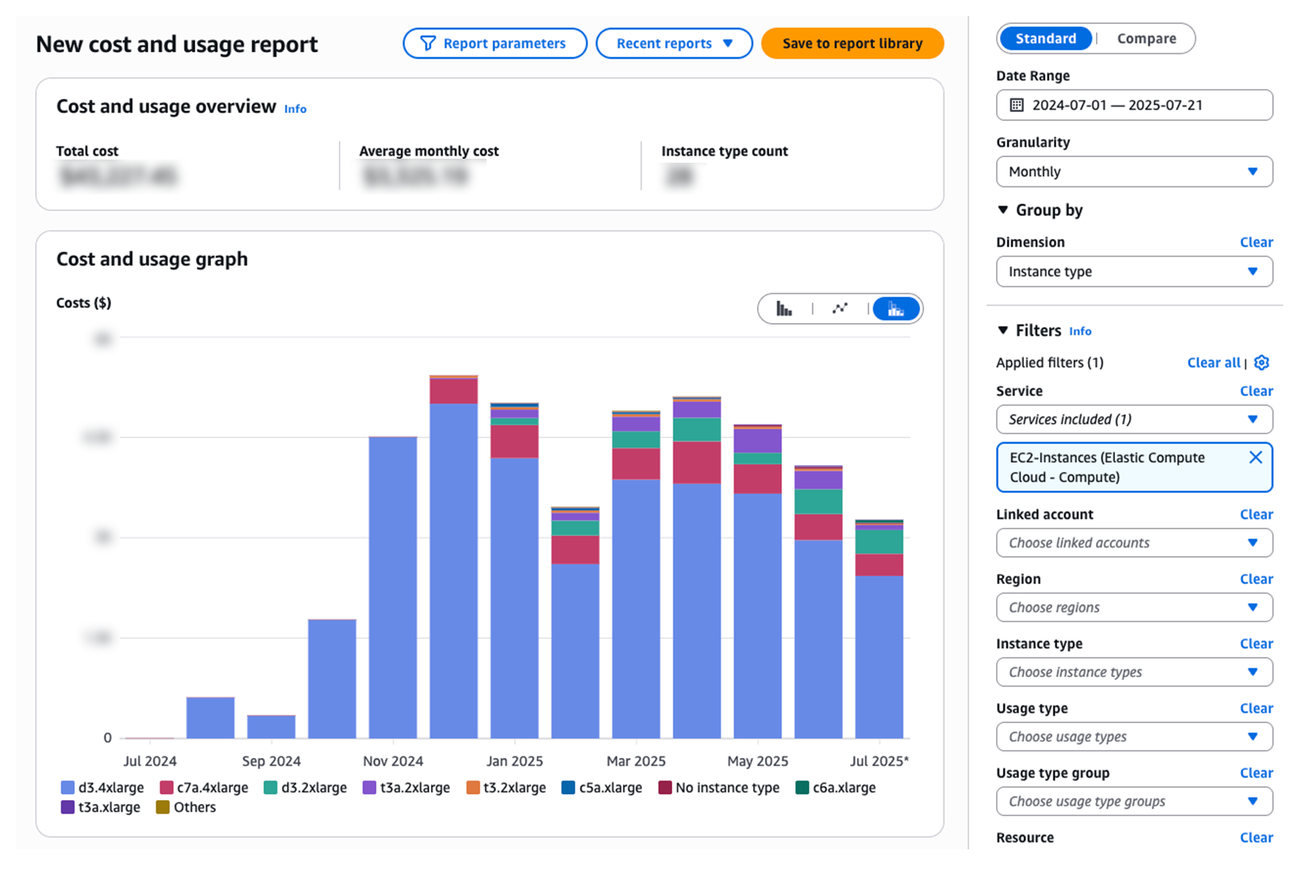Click the t3a.2xlarge legend swatch
Screen dimensions: 1296x873
(369, 788)
